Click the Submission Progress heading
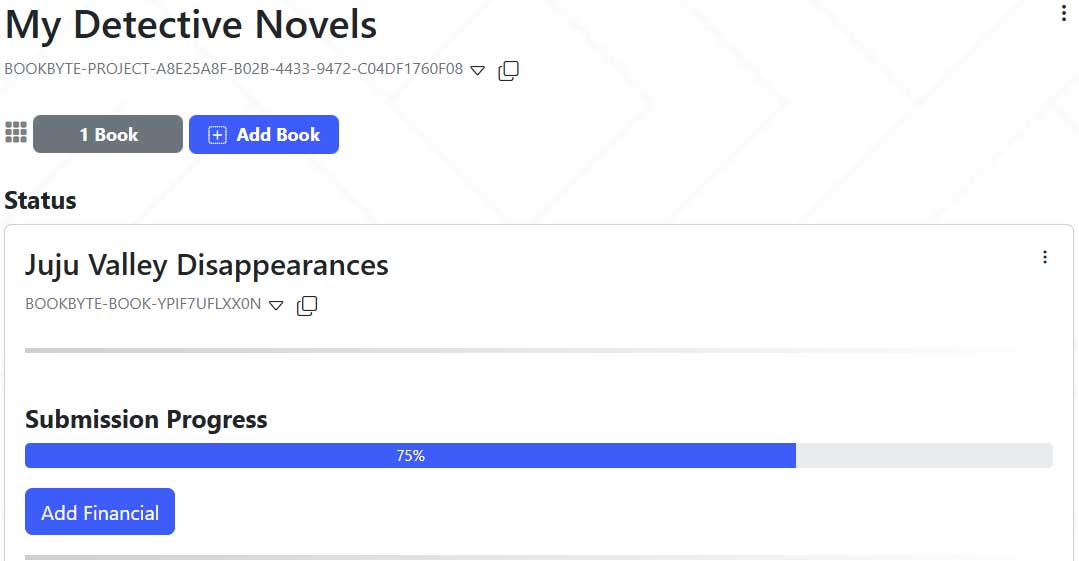 (x=146, y=419)
